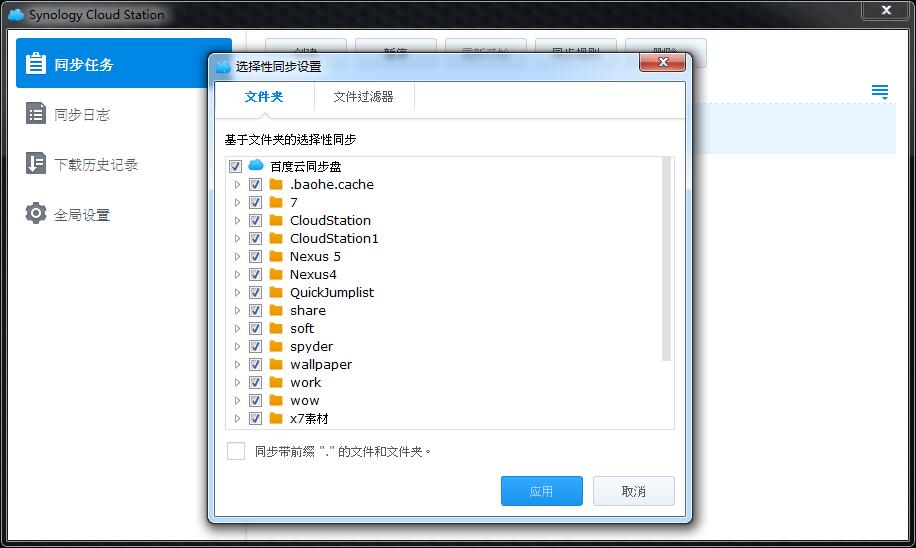Expand the spyder folder

click(x=237, y=346)
